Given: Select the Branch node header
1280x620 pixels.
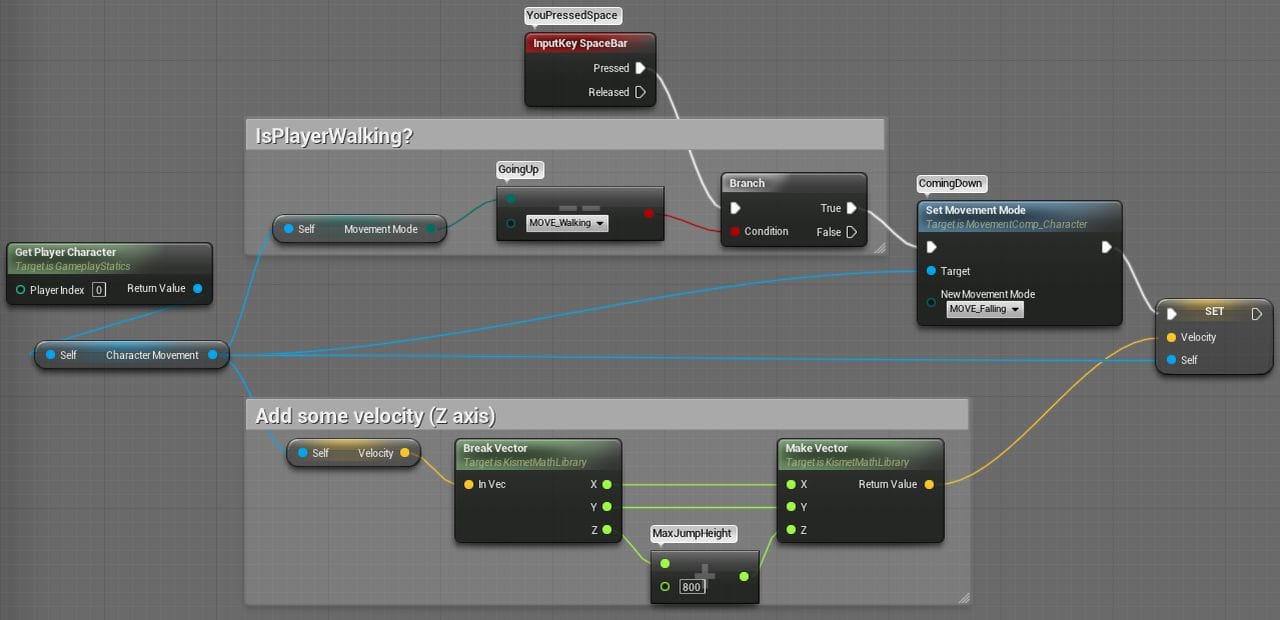Looking at the screenshot, I should tap(794, 183).
